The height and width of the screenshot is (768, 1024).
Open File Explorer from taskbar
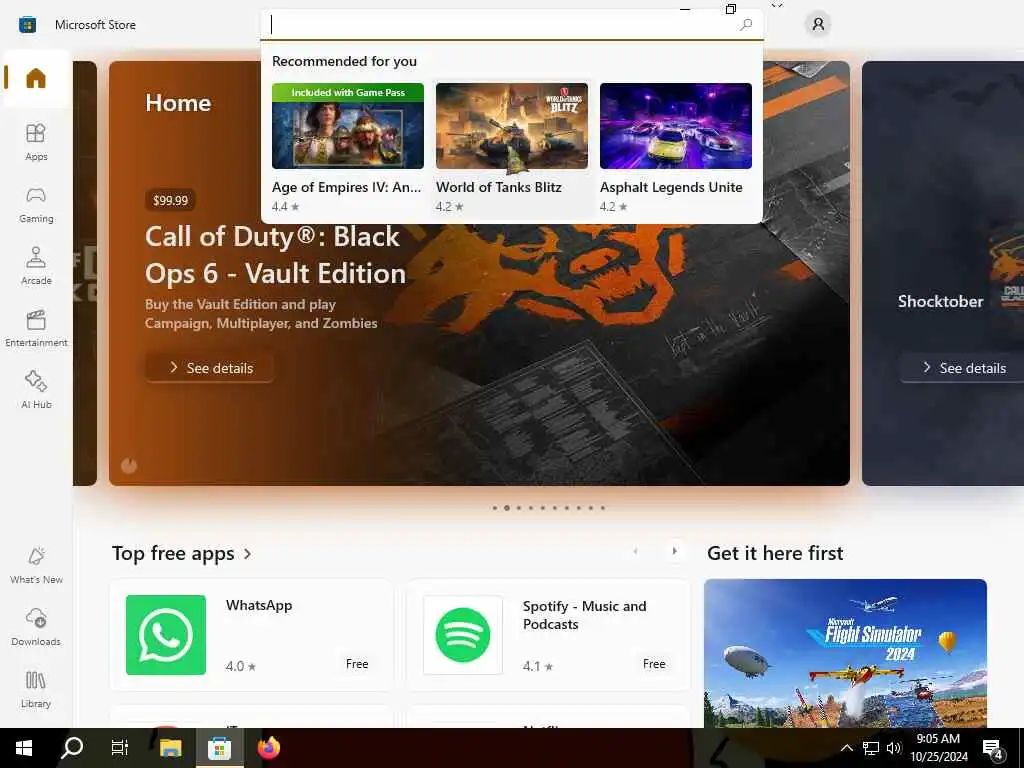(170, 748)
